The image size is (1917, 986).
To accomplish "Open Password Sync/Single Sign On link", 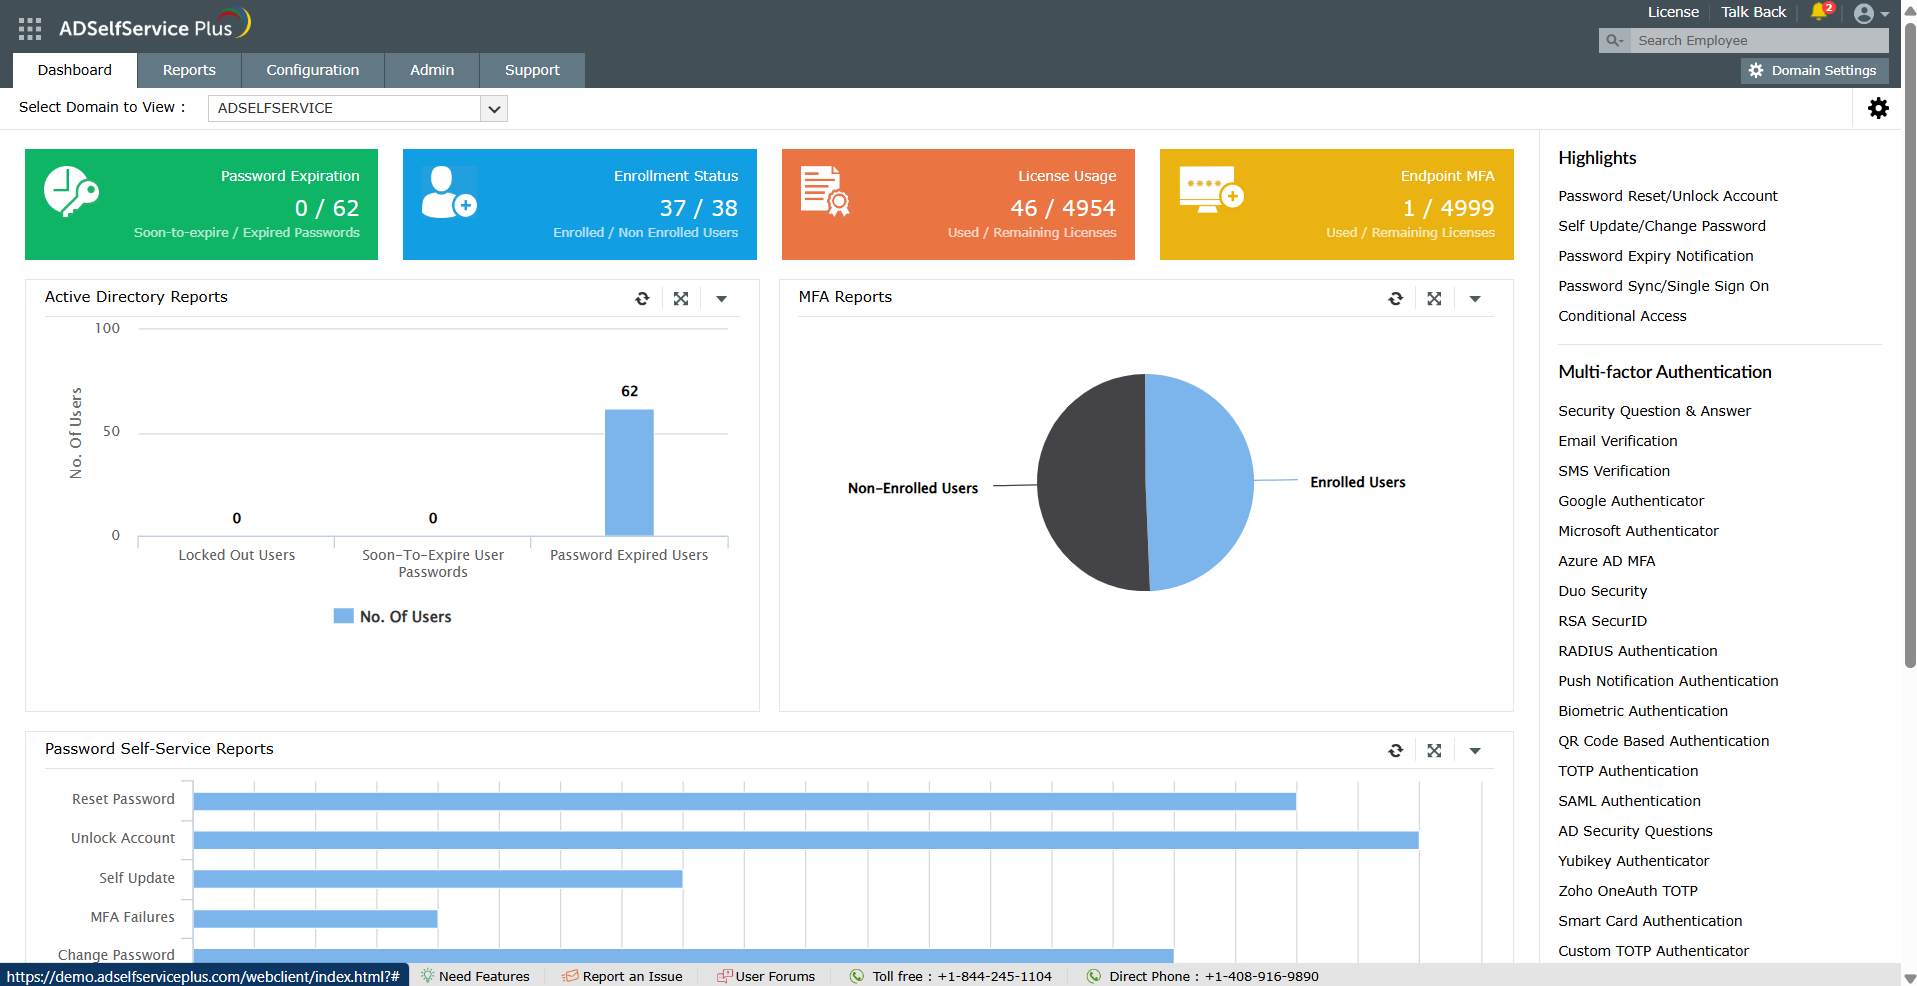I will (x=1663, y=286).
